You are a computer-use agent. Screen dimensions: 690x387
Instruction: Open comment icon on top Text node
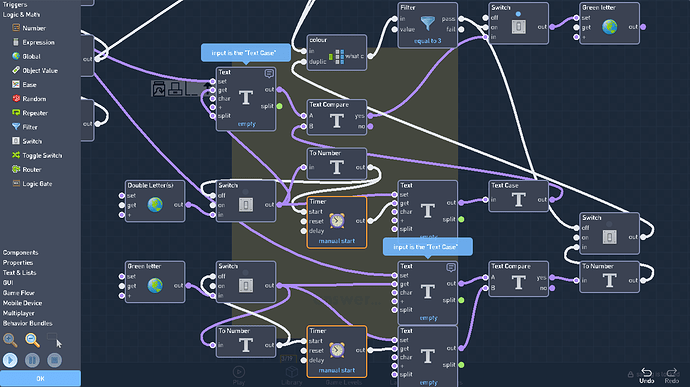[x=268, y=73]
